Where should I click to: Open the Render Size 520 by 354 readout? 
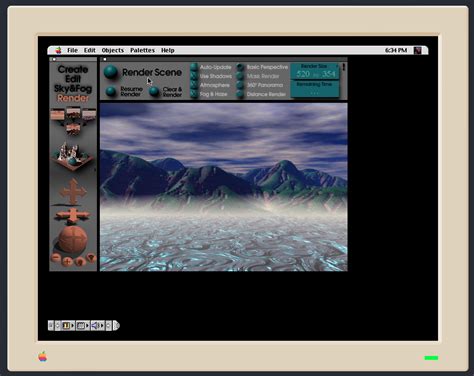315,72
